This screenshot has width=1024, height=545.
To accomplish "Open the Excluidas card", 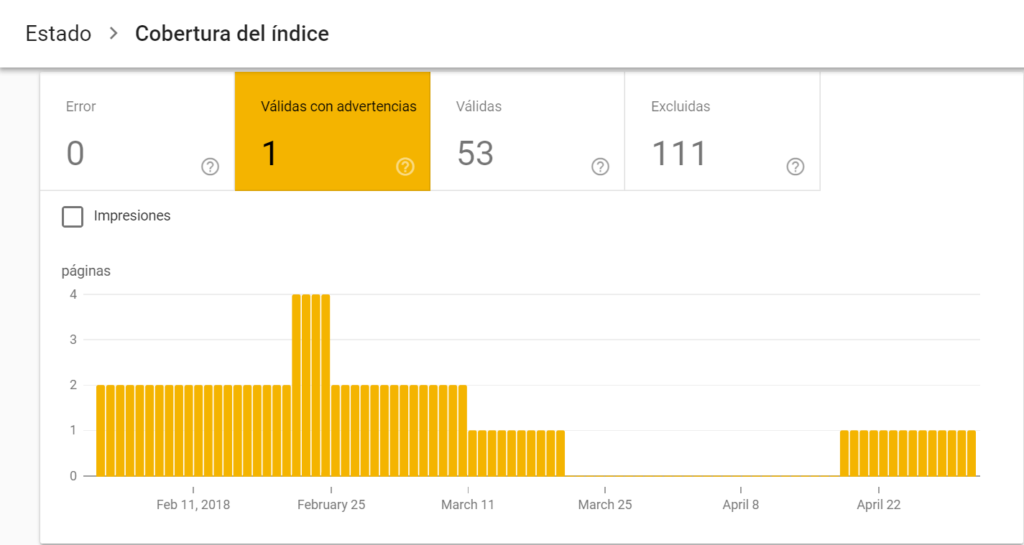I will point(722,131).
